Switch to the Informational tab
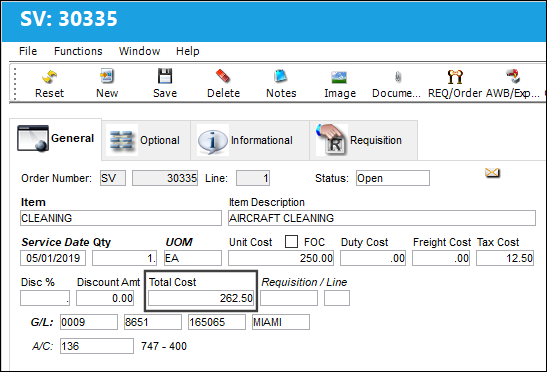Screen dimensions: 547x372 250,140
